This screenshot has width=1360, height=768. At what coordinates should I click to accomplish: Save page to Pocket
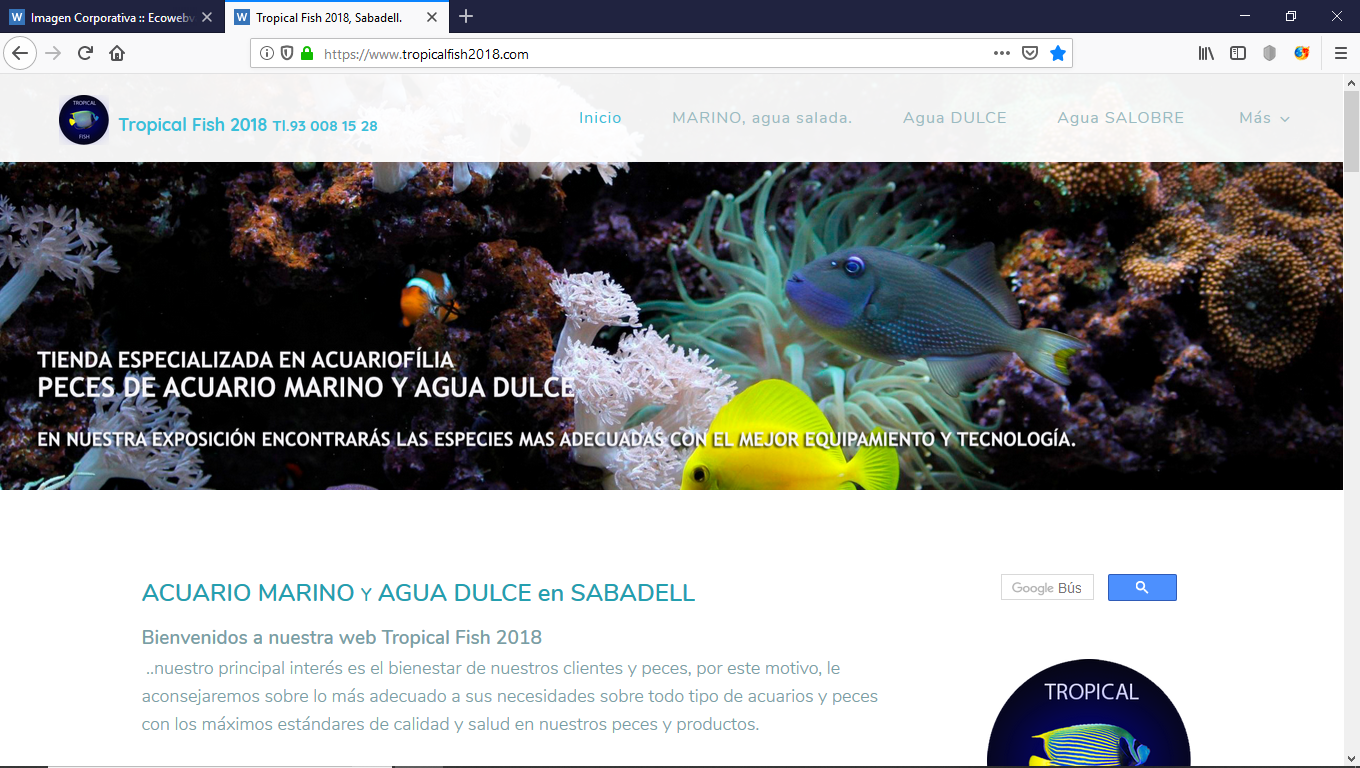1030,54
